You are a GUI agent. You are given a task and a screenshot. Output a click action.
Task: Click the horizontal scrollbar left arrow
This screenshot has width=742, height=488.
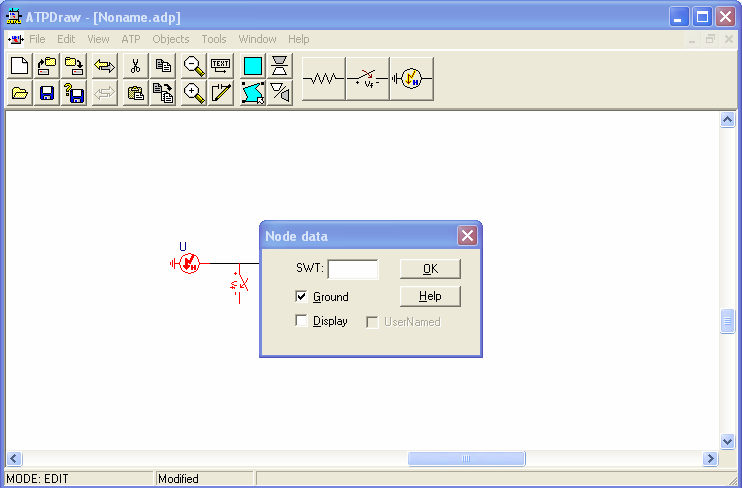(x=14, y=458)
